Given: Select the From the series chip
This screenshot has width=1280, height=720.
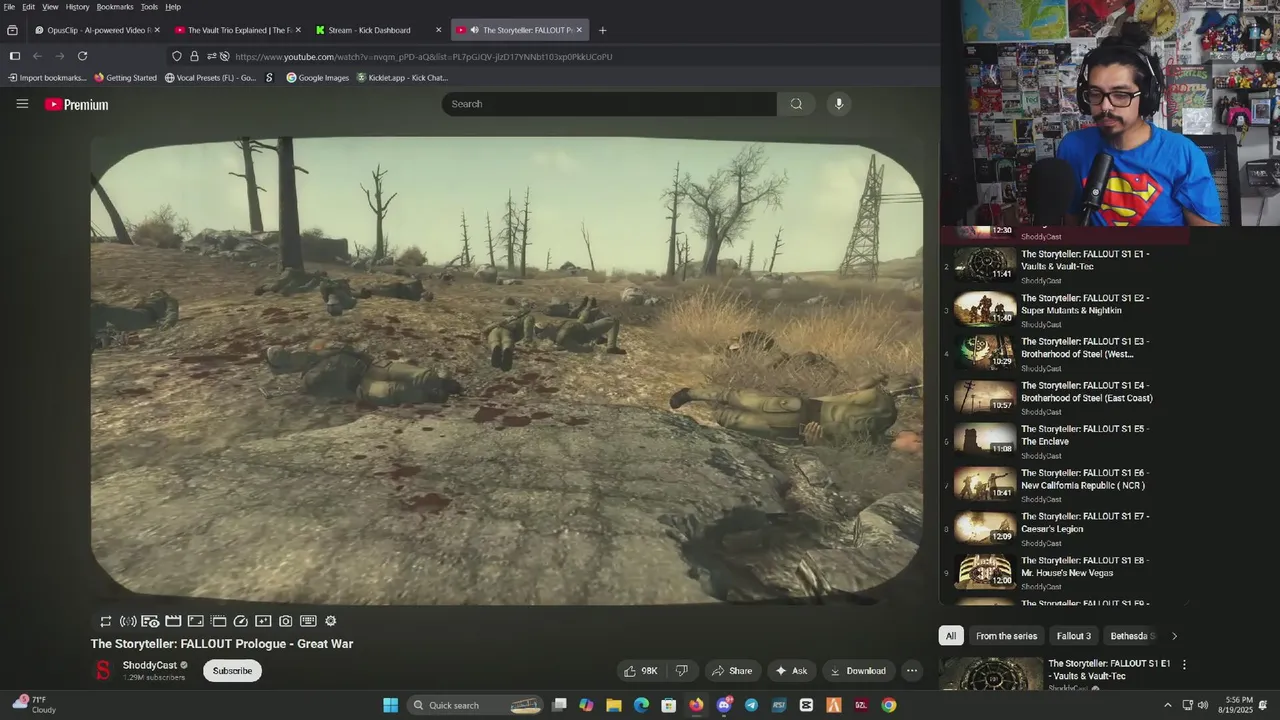Looking at the screenshot, I should [x=1006, y=636].
